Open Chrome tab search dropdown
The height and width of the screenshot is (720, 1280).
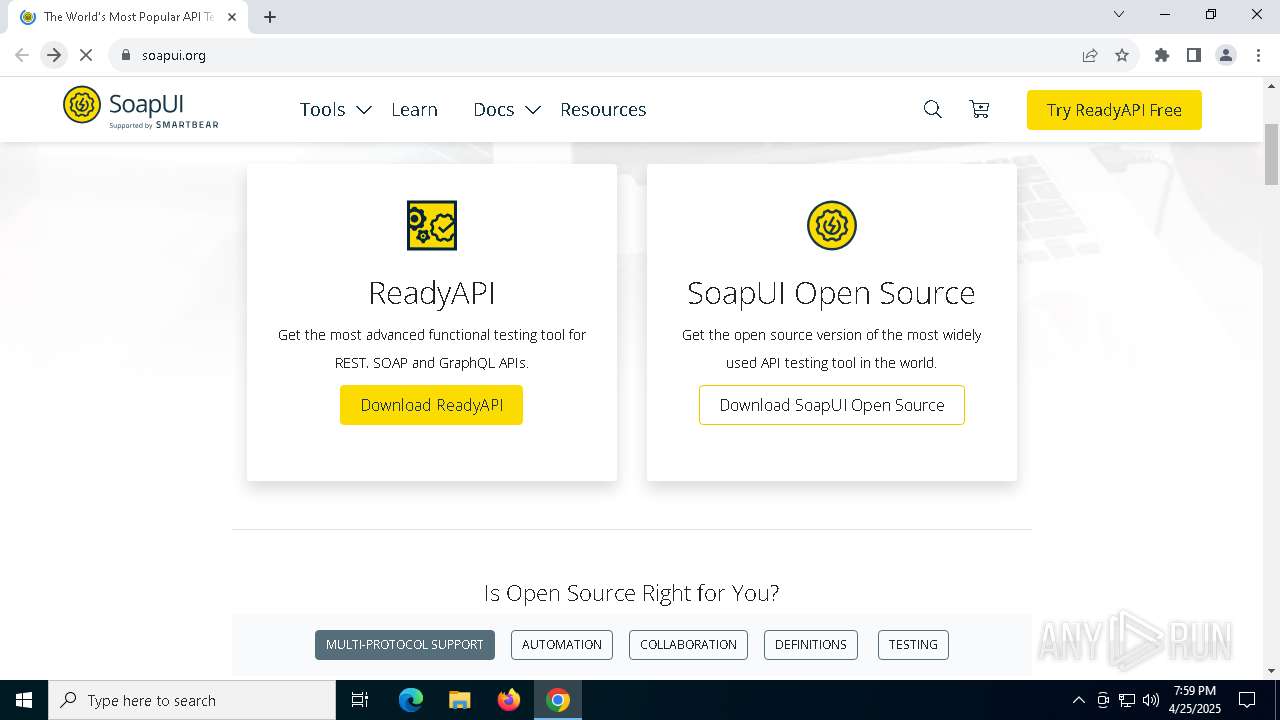point(1119,14)
